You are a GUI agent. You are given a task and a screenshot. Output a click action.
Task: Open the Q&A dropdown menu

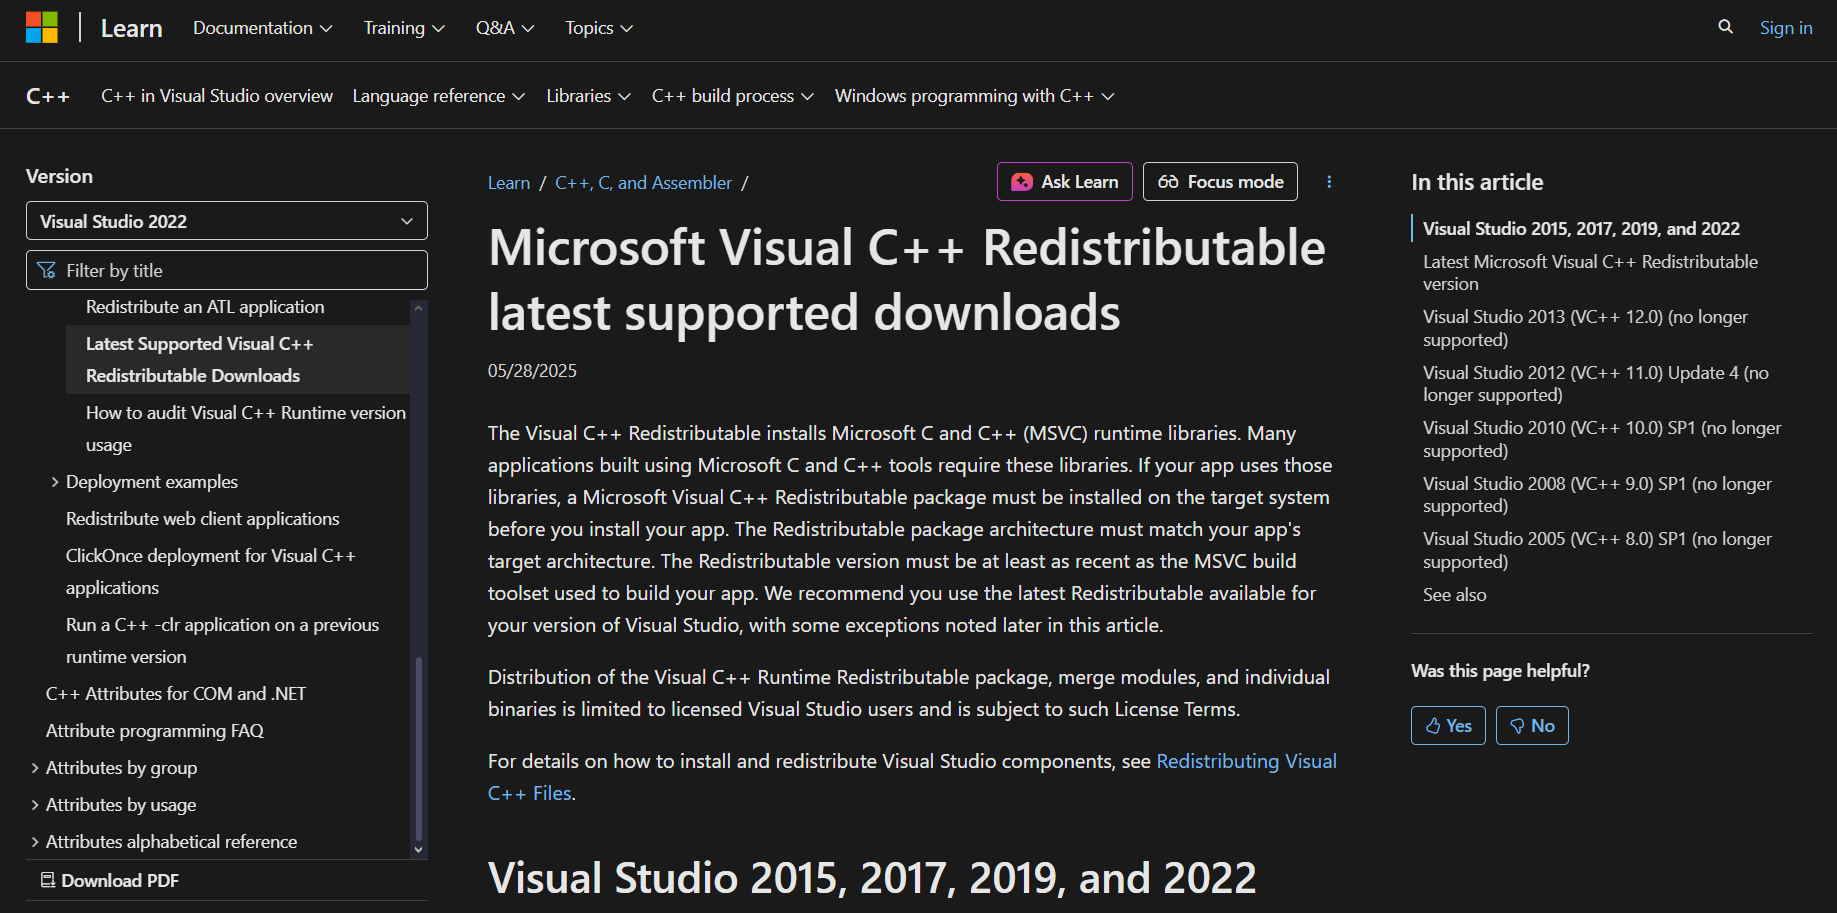point(505,28)
